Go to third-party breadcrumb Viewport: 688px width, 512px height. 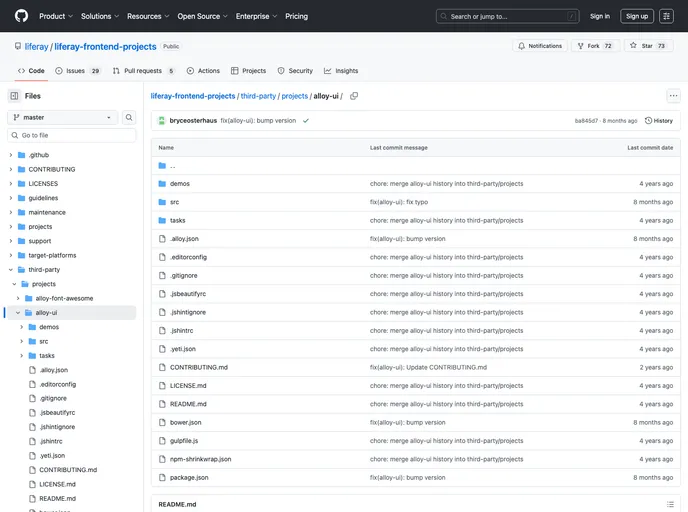tap(258, 96)
